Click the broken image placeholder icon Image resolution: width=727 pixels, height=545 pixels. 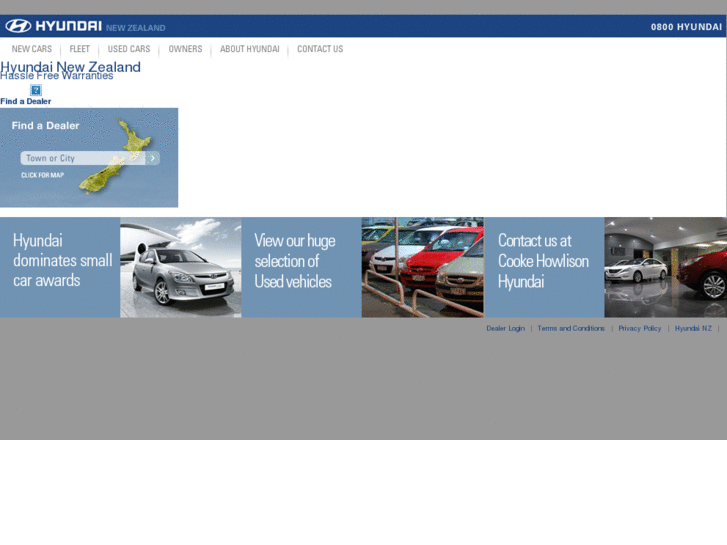(36, 90)
